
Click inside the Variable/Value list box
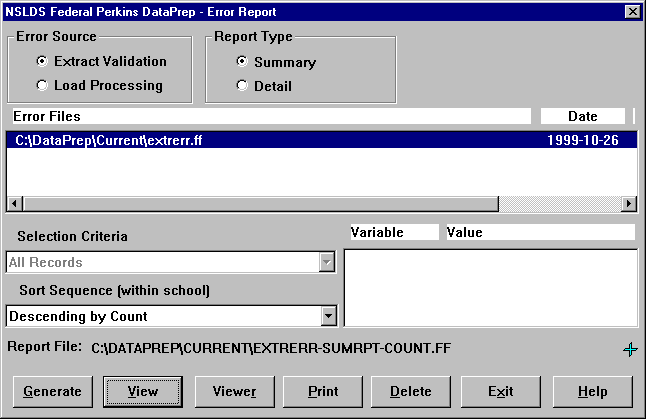pos(491,288)
